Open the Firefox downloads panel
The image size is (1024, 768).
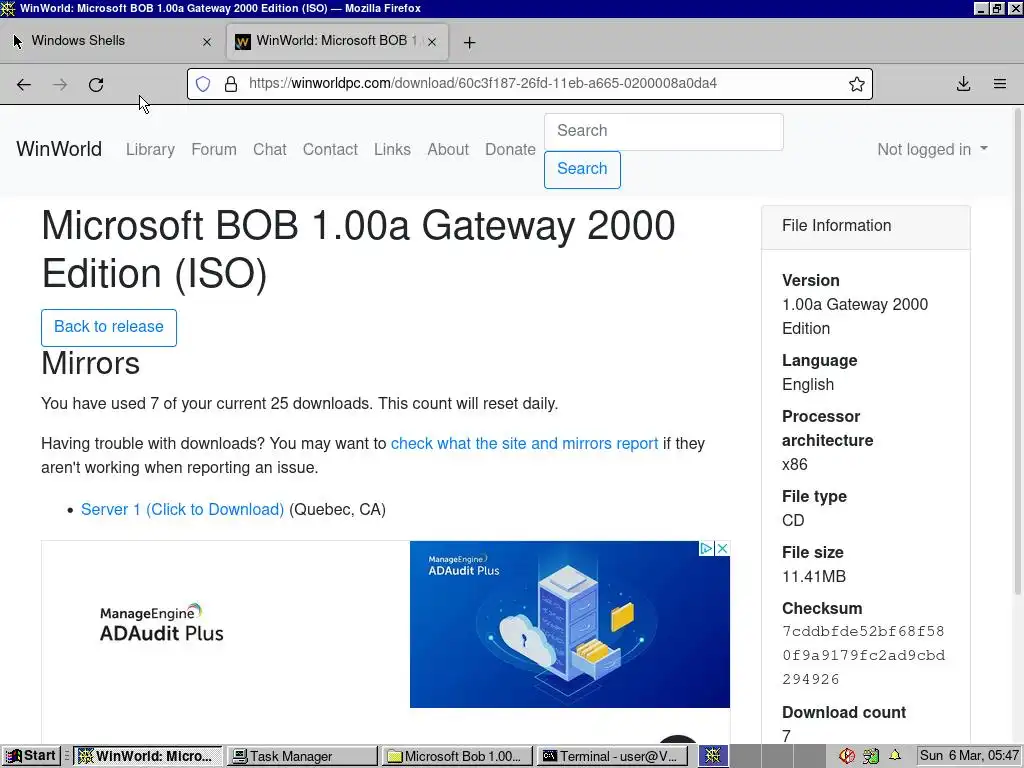(x=963, y=84)
